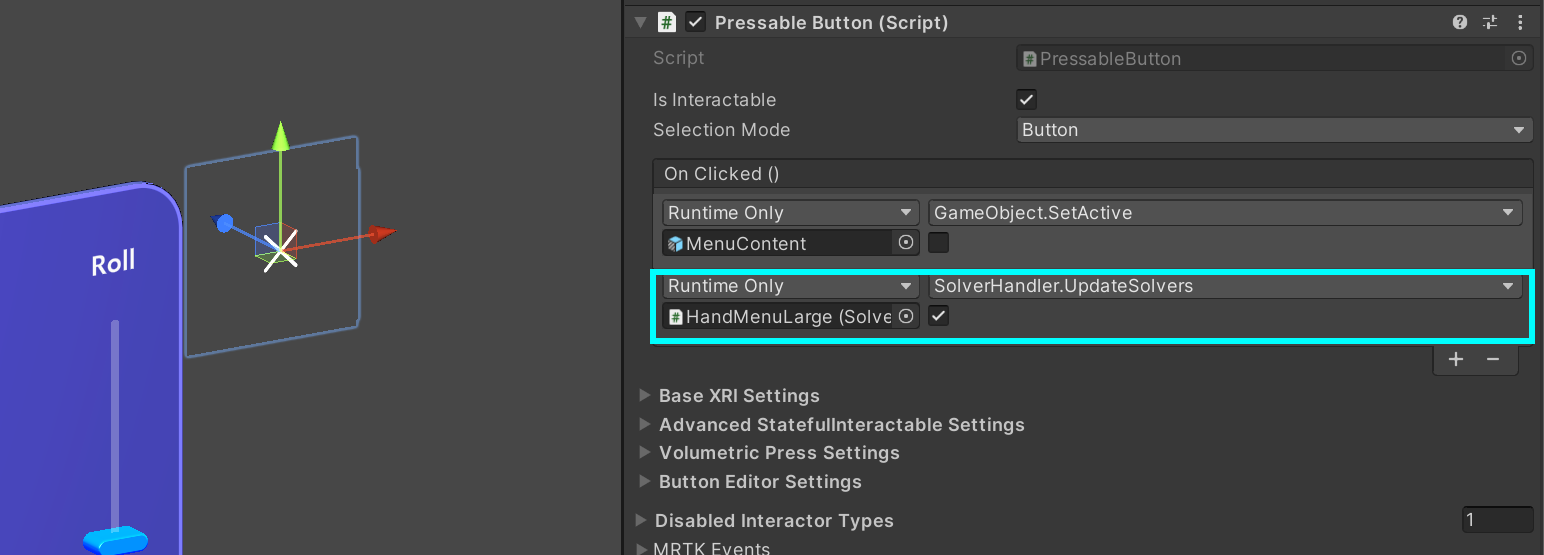Click the On Clicked () event header
Viewport: 1544px width, 555px height.
coord(1092,173)
